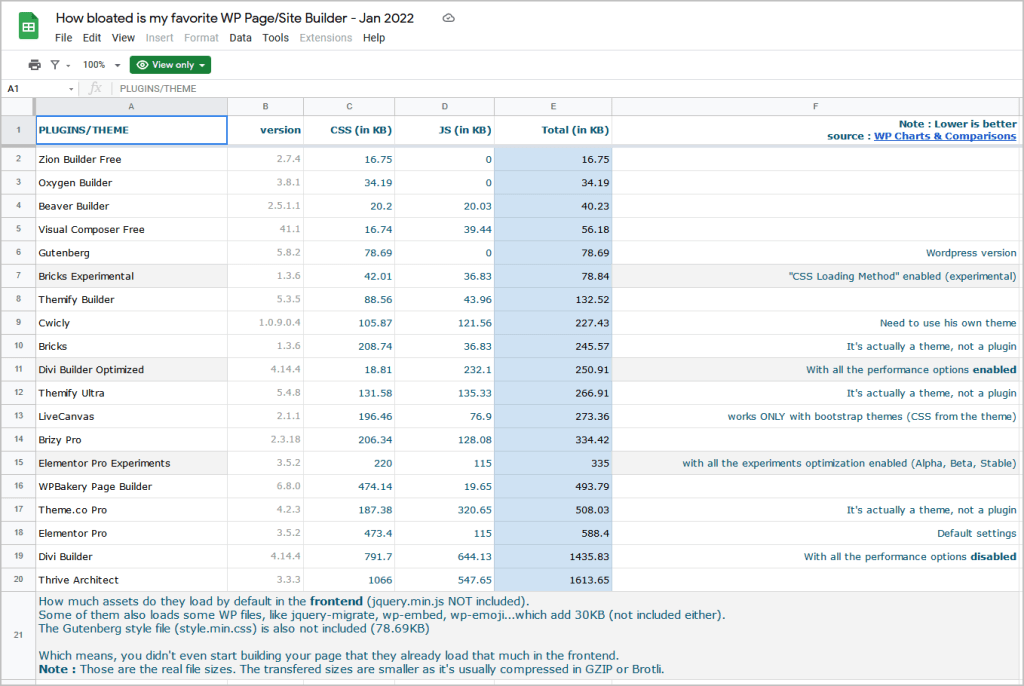Select the 644.13 JS value cell
The width and height of the screenshot is (1024, 686).
click(445, 557)
